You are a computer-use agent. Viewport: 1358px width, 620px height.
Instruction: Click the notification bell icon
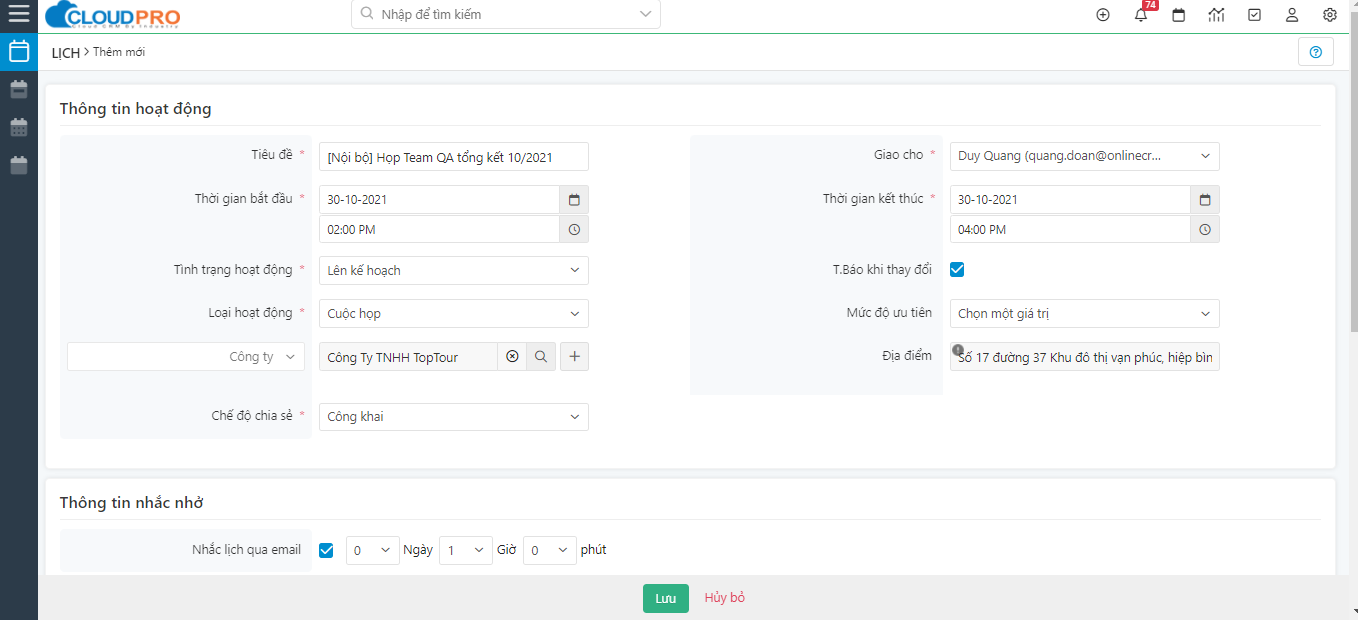click(x=1141, y=15)
